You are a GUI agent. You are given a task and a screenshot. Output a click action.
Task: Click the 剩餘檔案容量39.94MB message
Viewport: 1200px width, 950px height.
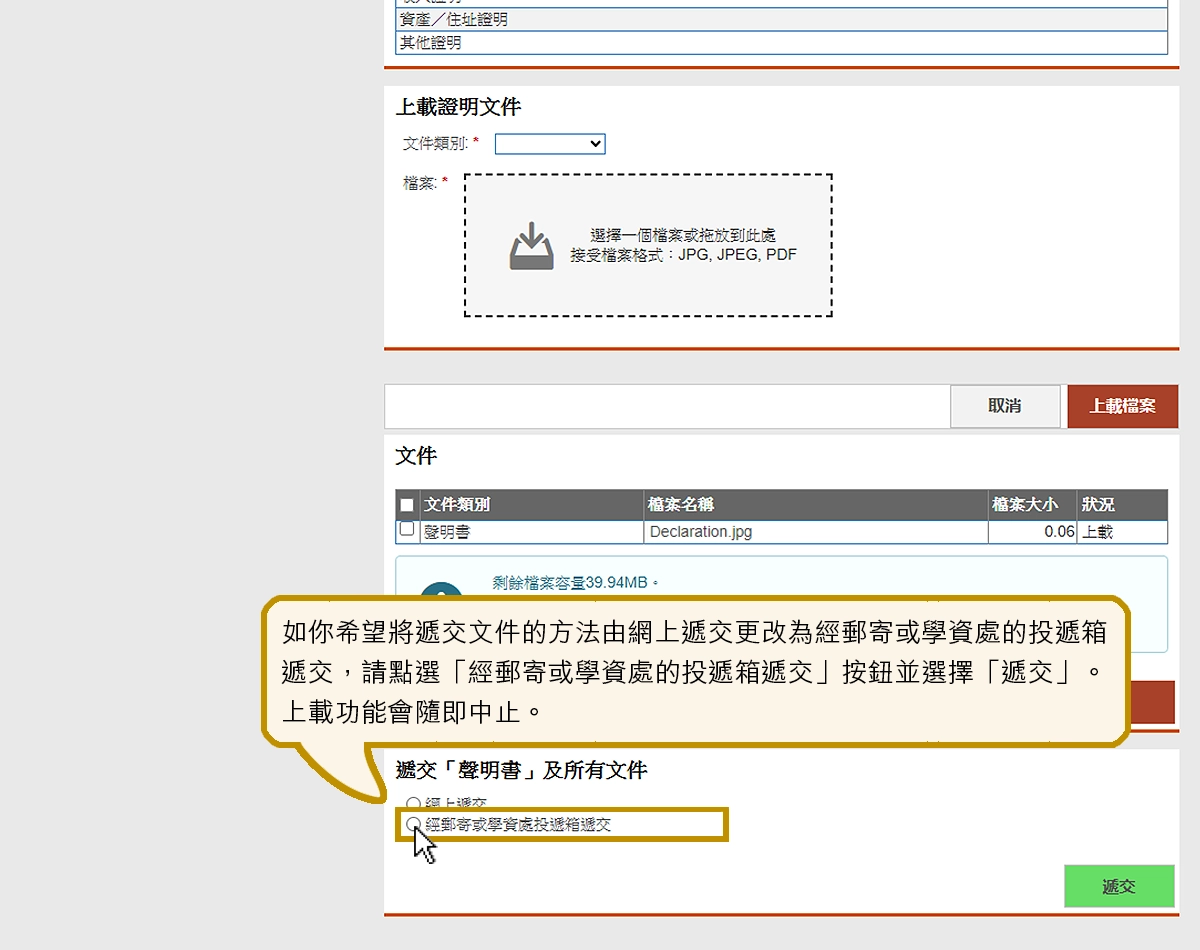(576, 583)
